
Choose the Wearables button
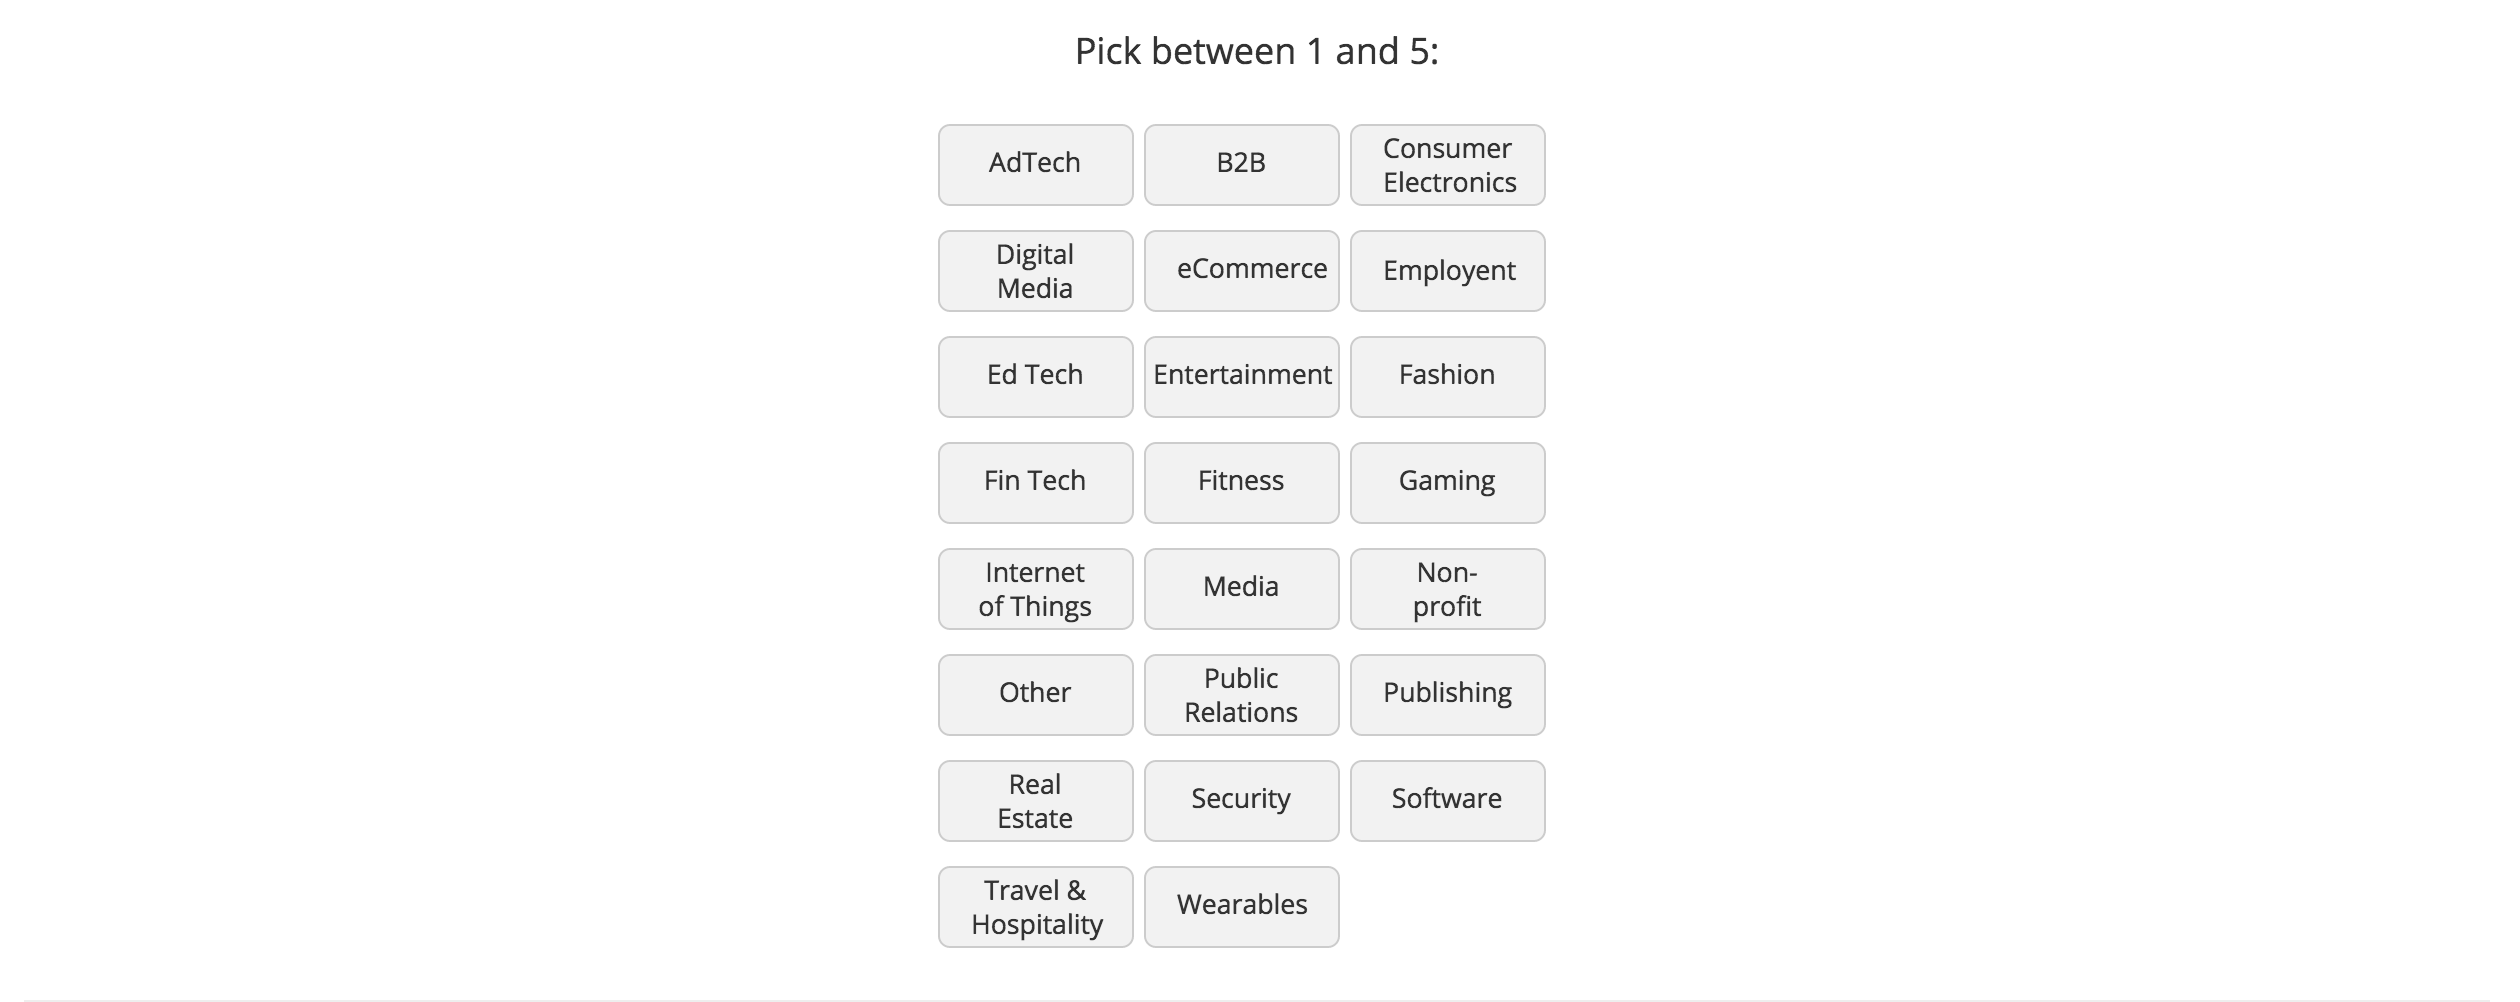click(x=1241, y=907)
